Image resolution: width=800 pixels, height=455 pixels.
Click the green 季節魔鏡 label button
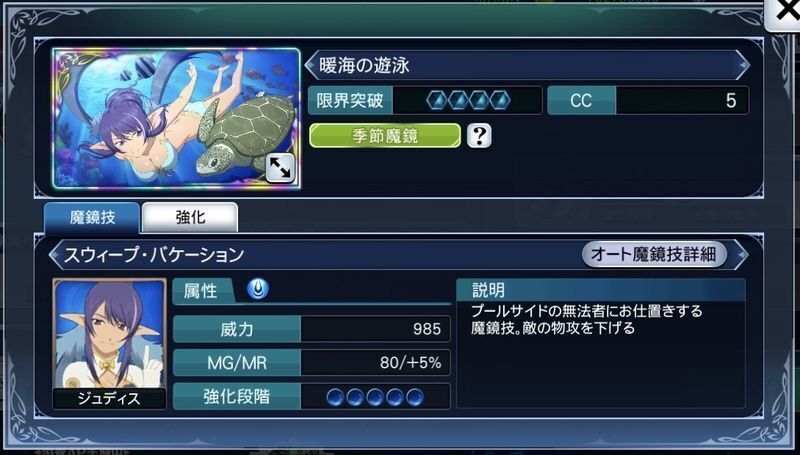click(x=385, y=136)
